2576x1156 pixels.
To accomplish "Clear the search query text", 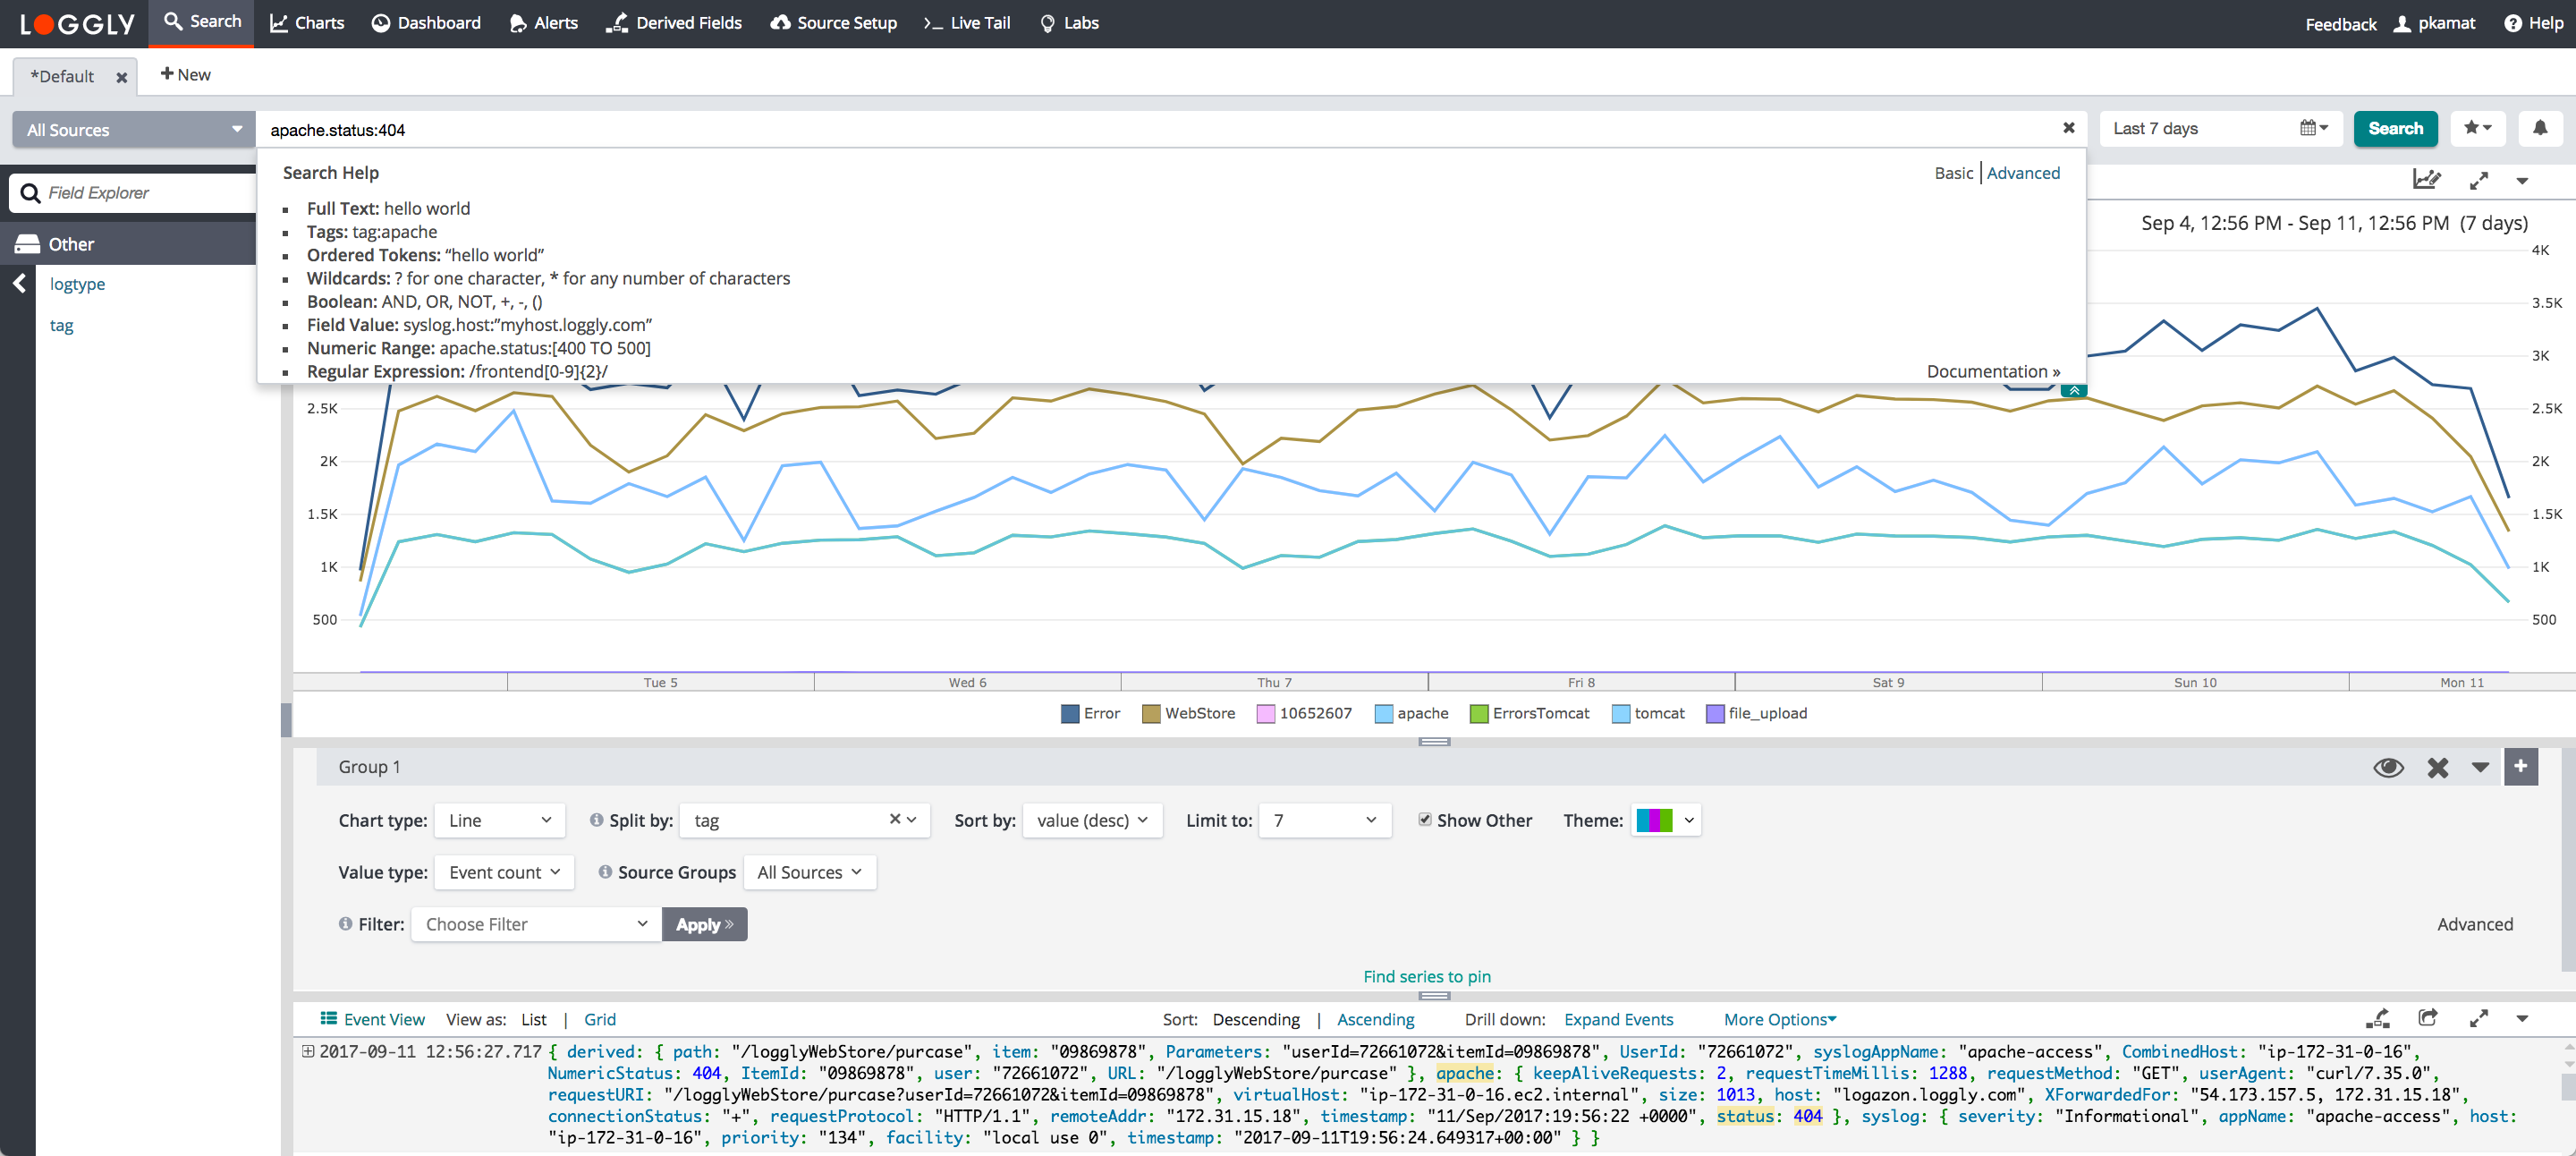I will [2068, 128].
